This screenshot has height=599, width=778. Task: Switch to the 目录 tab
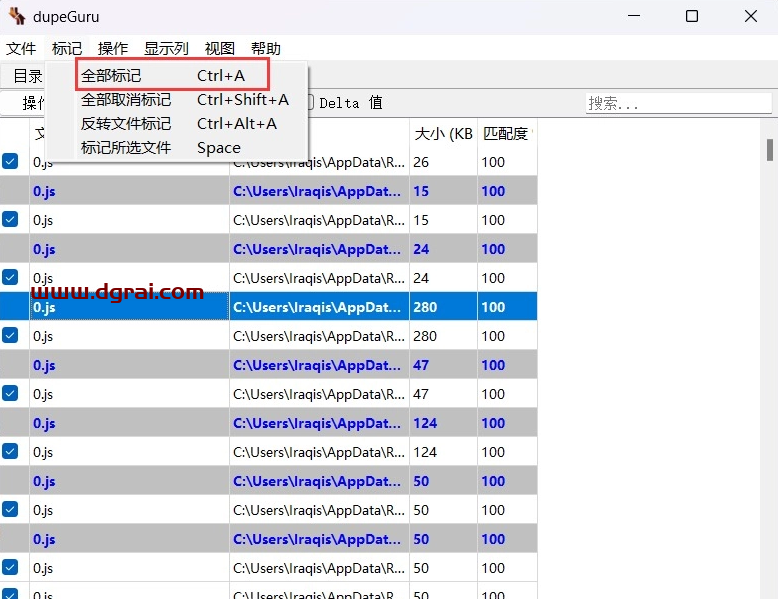point(27,76)
